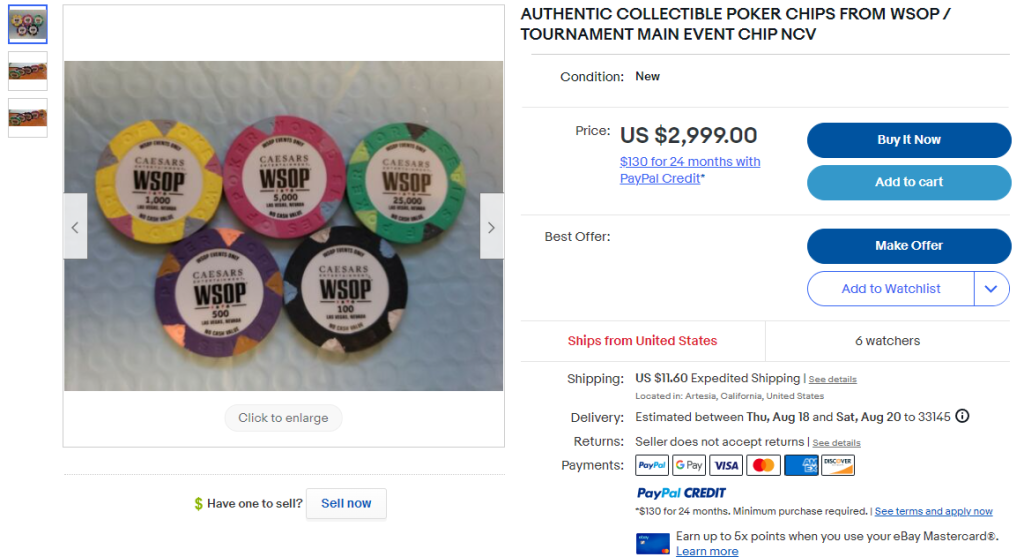Add the poker chips to cart

point(908,182)
